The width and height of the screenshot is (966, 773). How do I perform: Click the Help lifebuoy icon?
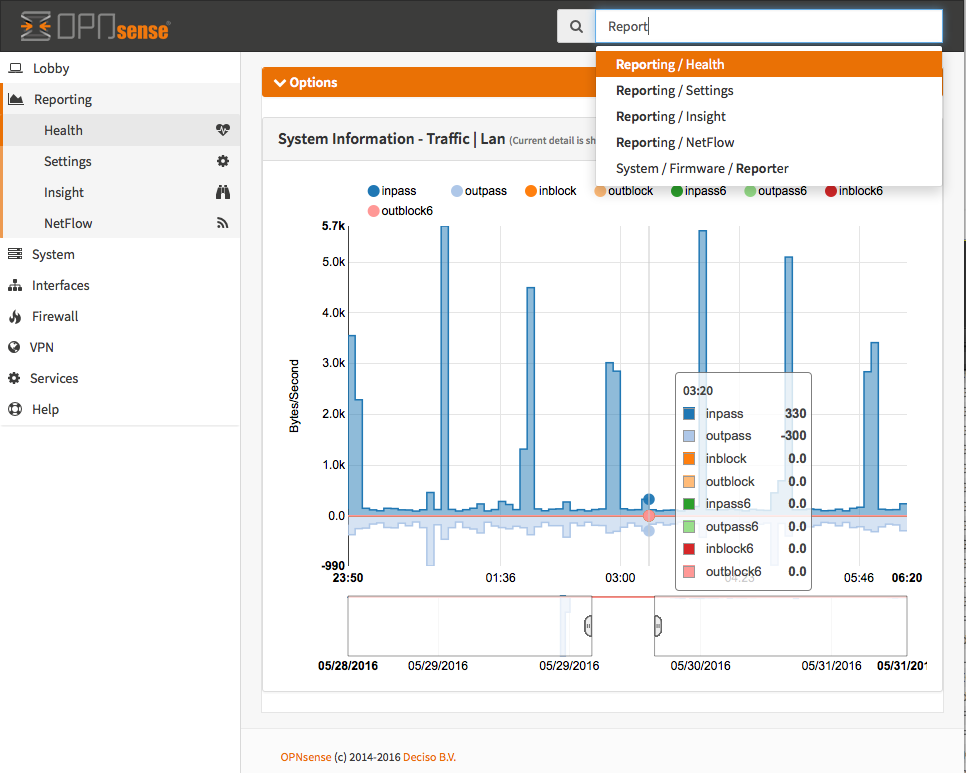[15, 409]
